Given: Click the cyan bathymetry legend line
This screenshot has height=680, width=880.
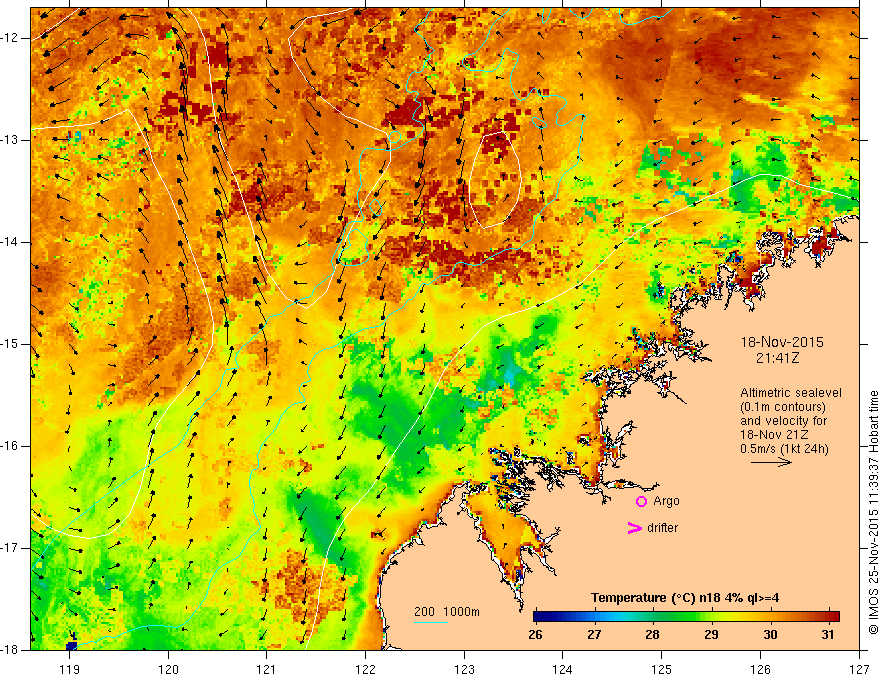Looking at the screenshot, I should coord(430,622).
